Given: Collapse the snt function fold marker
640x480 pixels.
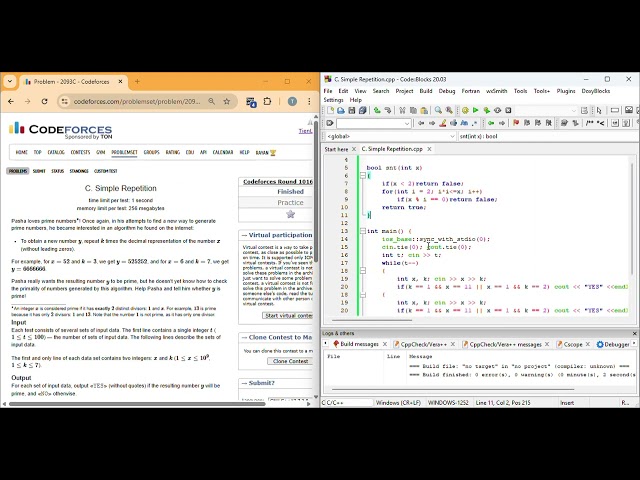Looking at the screenshot, I should point(362,176).
